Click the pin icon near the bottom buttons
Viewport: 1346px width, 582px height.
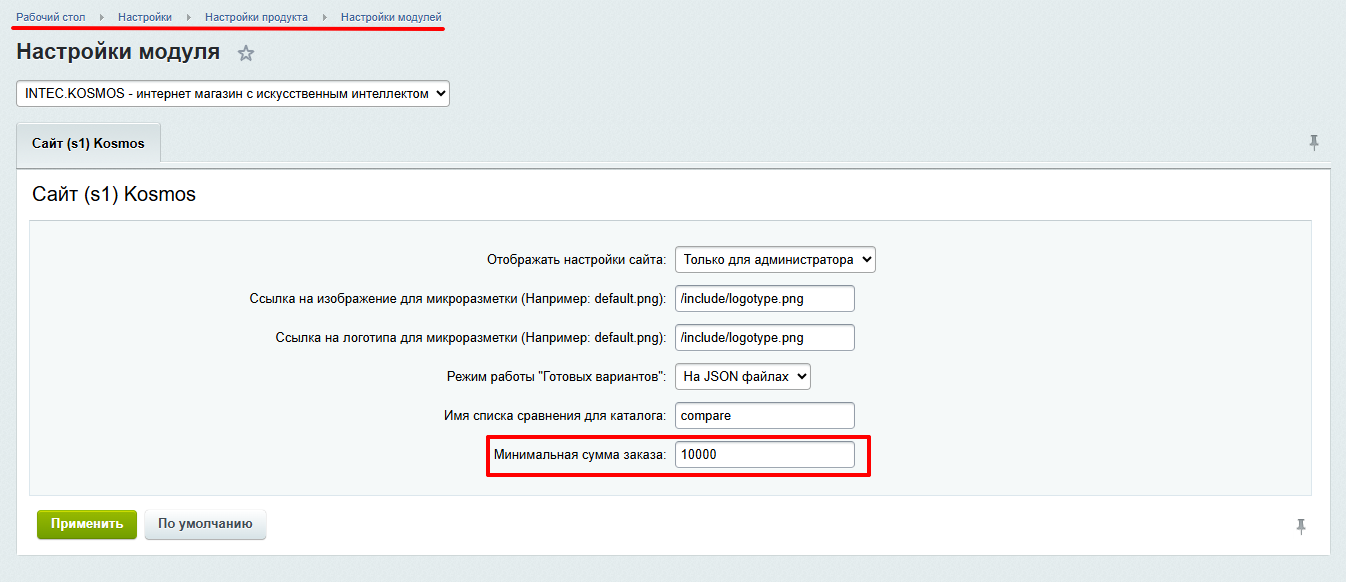point(1300,526)
